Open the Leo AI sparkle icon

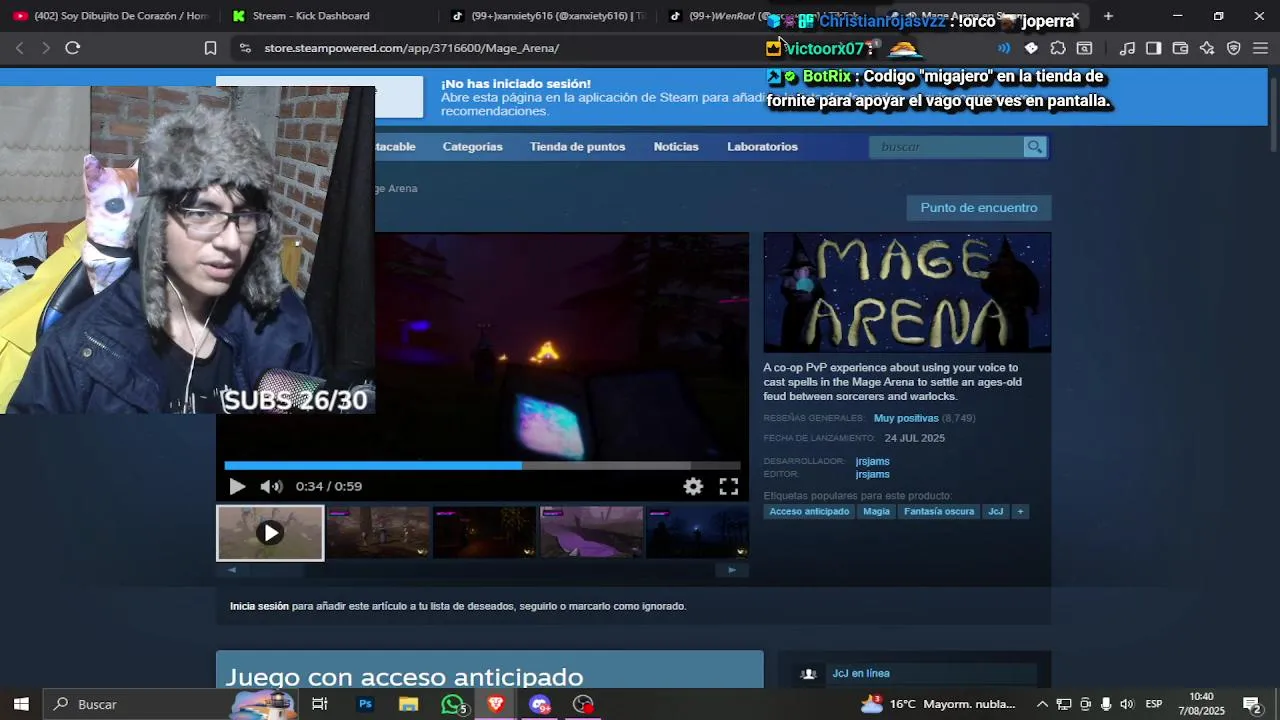(1207, 48)
